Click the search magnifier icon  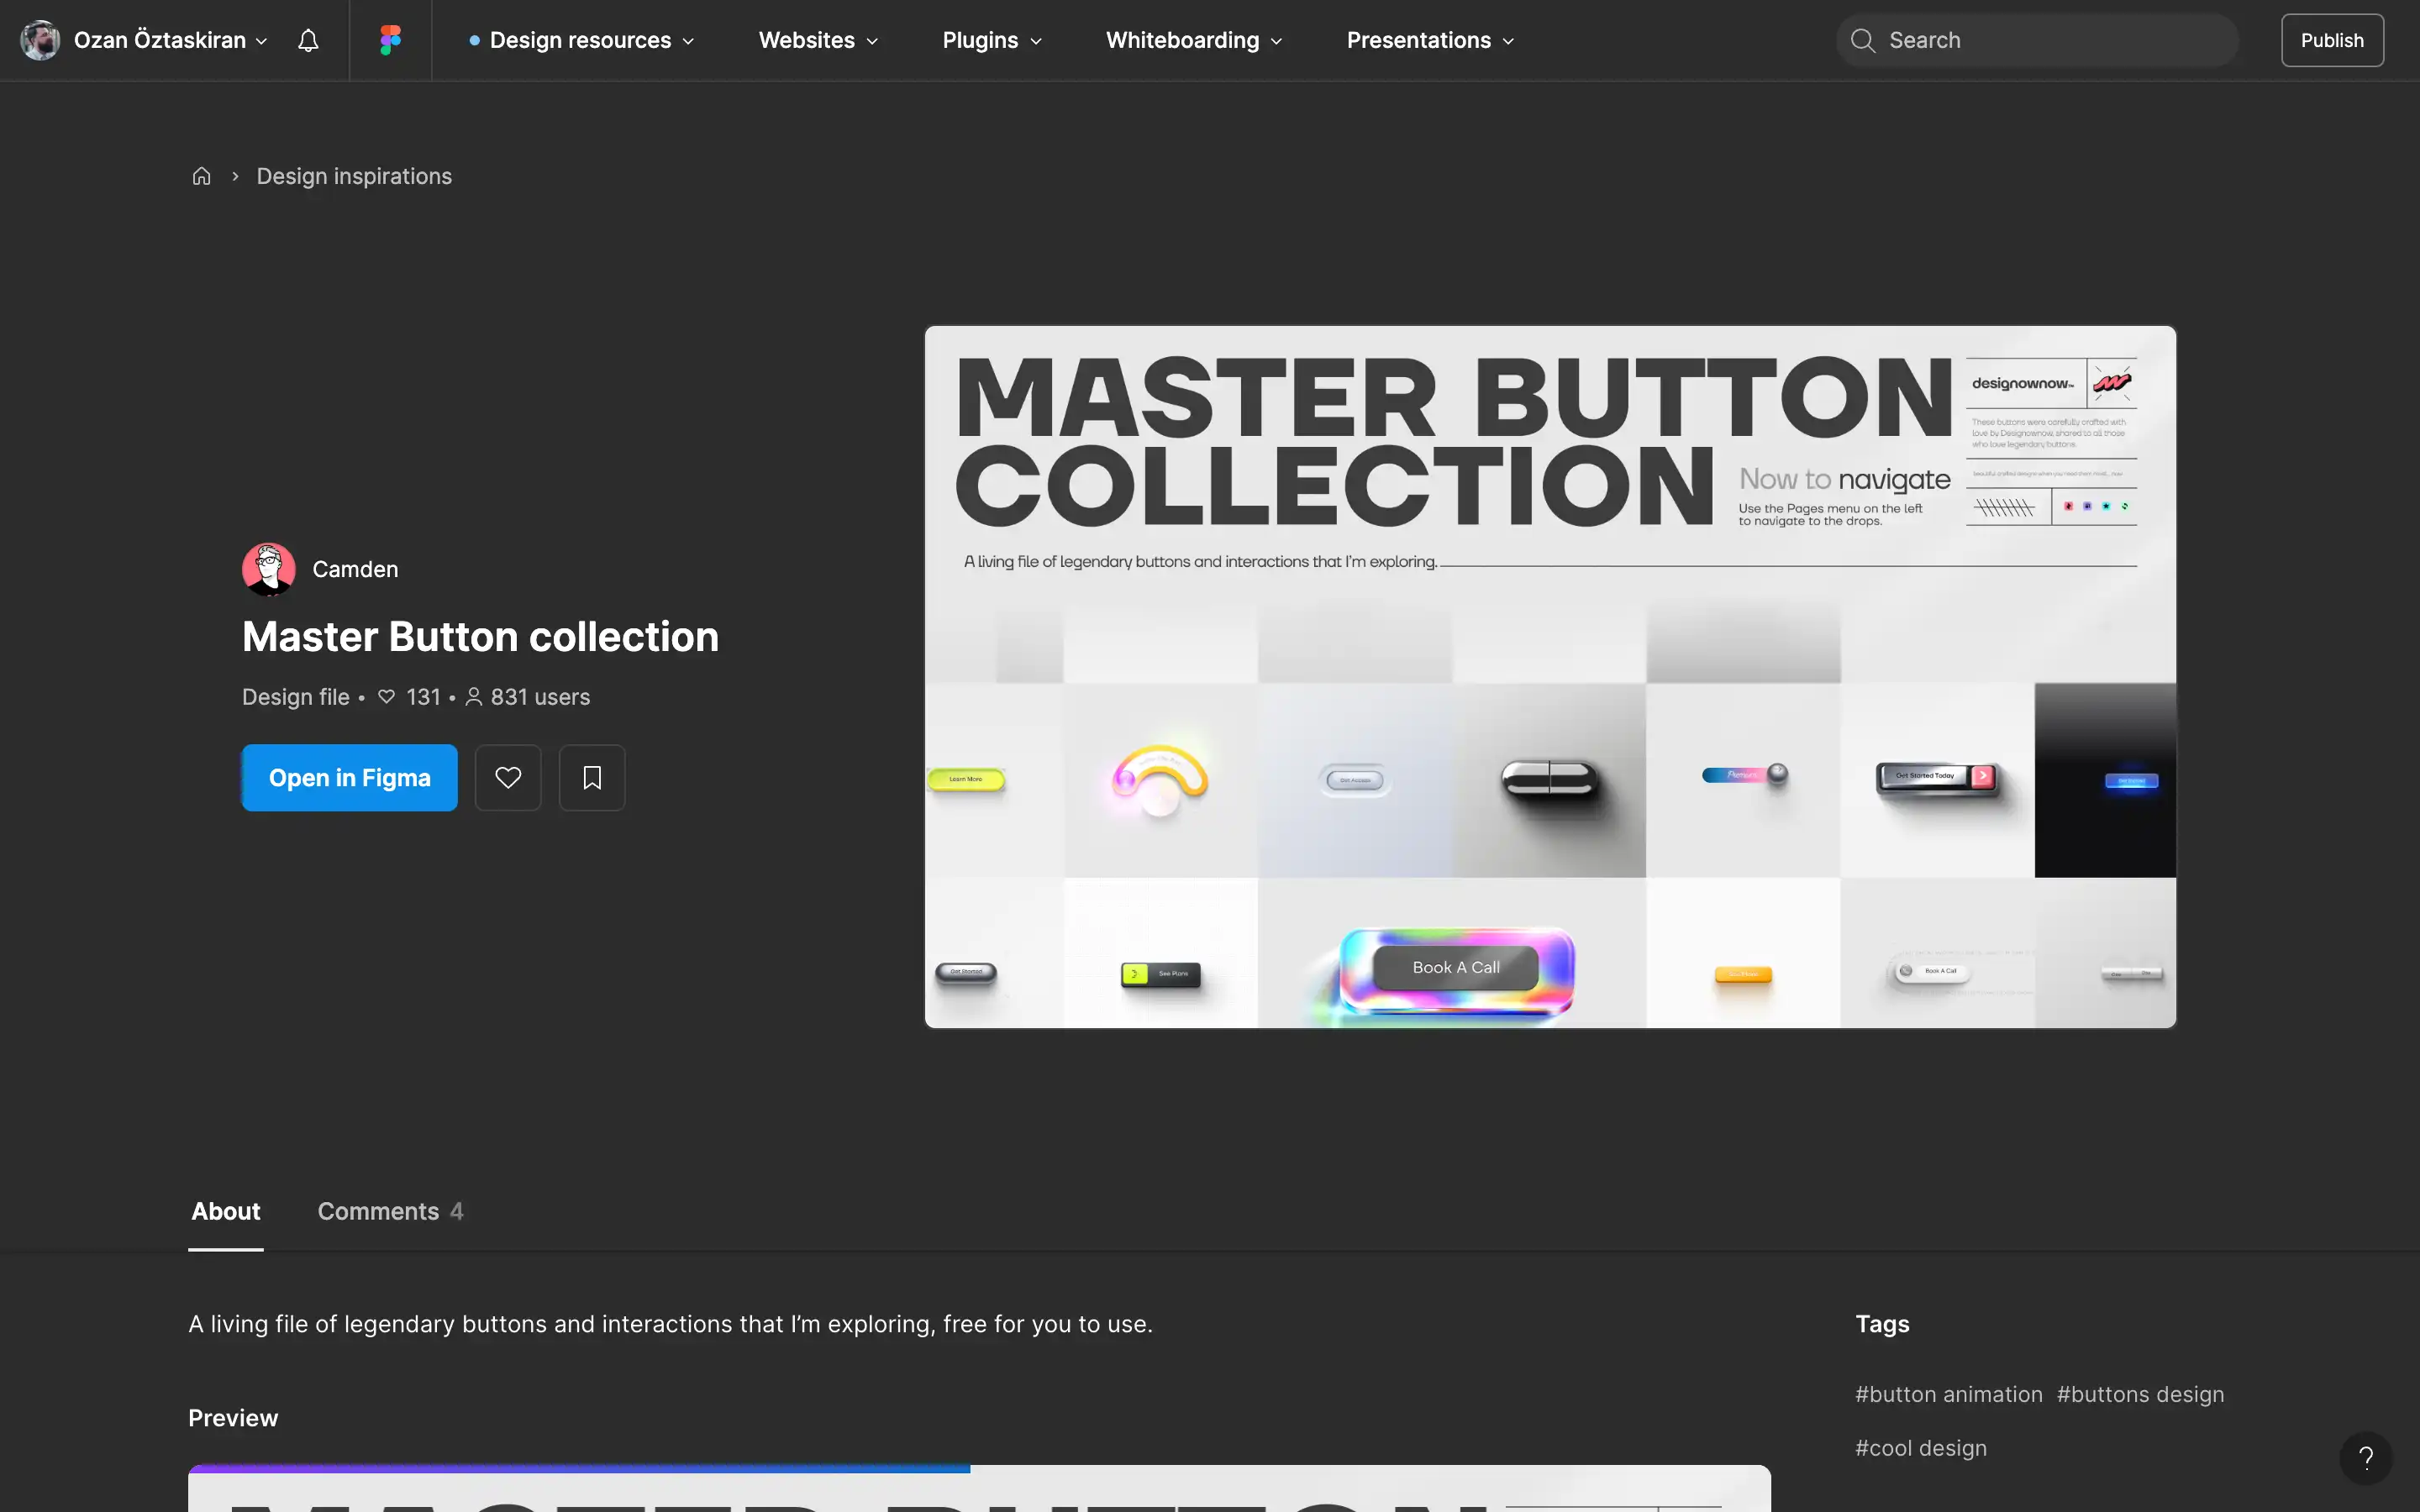1862,40
